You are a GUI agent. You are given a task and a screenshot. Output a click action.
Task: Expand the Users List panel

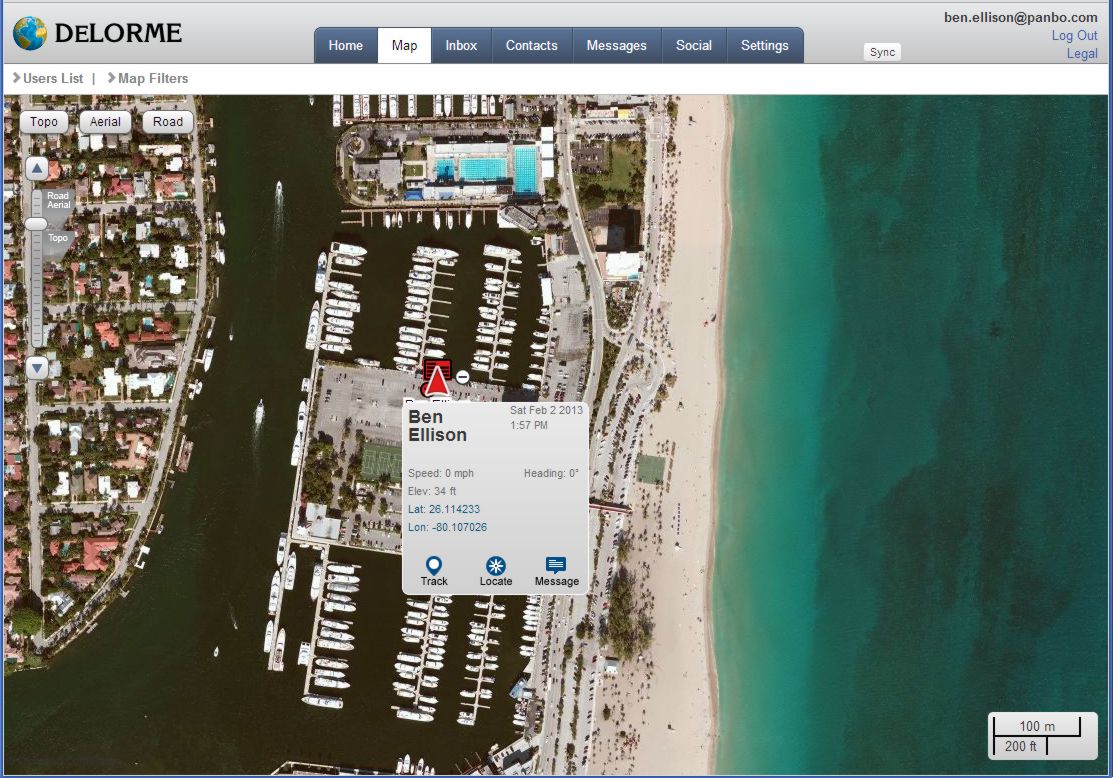[x=48, y=78]
